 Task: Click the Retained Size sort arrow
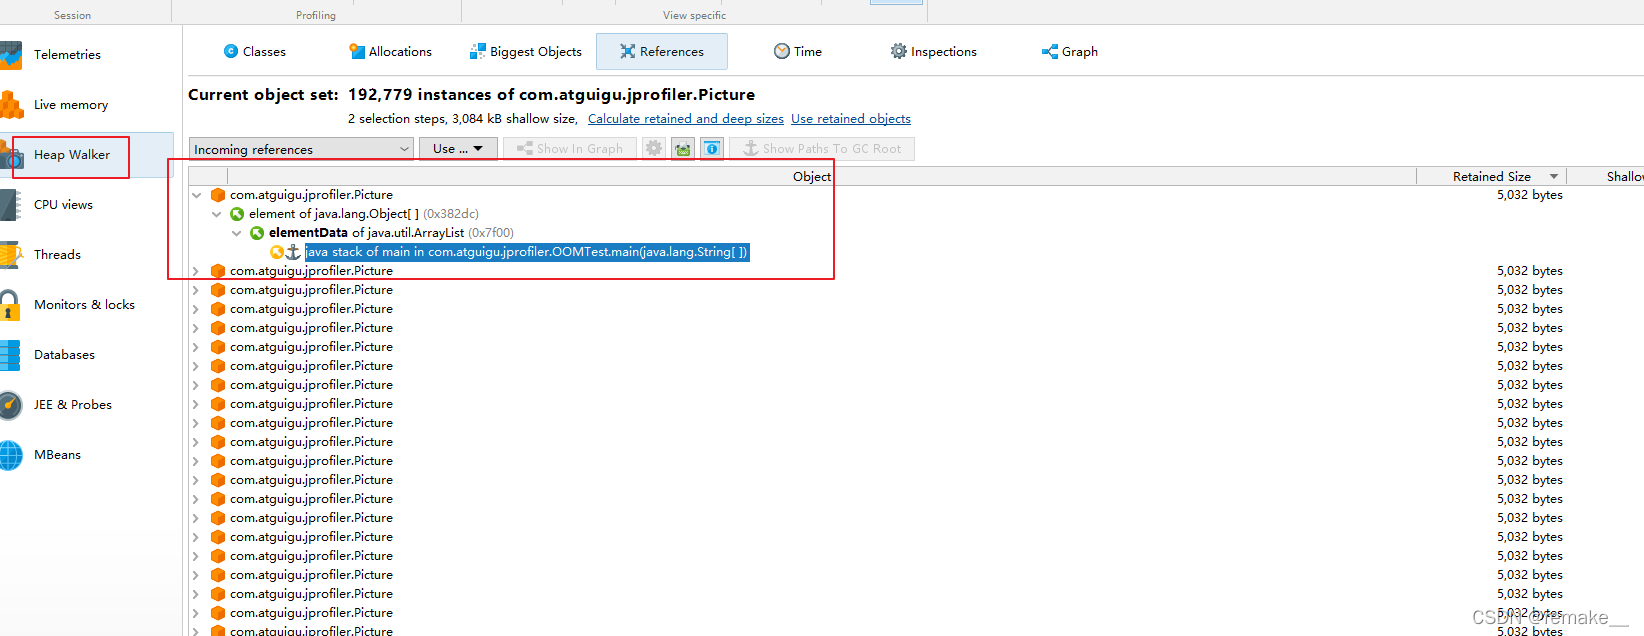1554,177
